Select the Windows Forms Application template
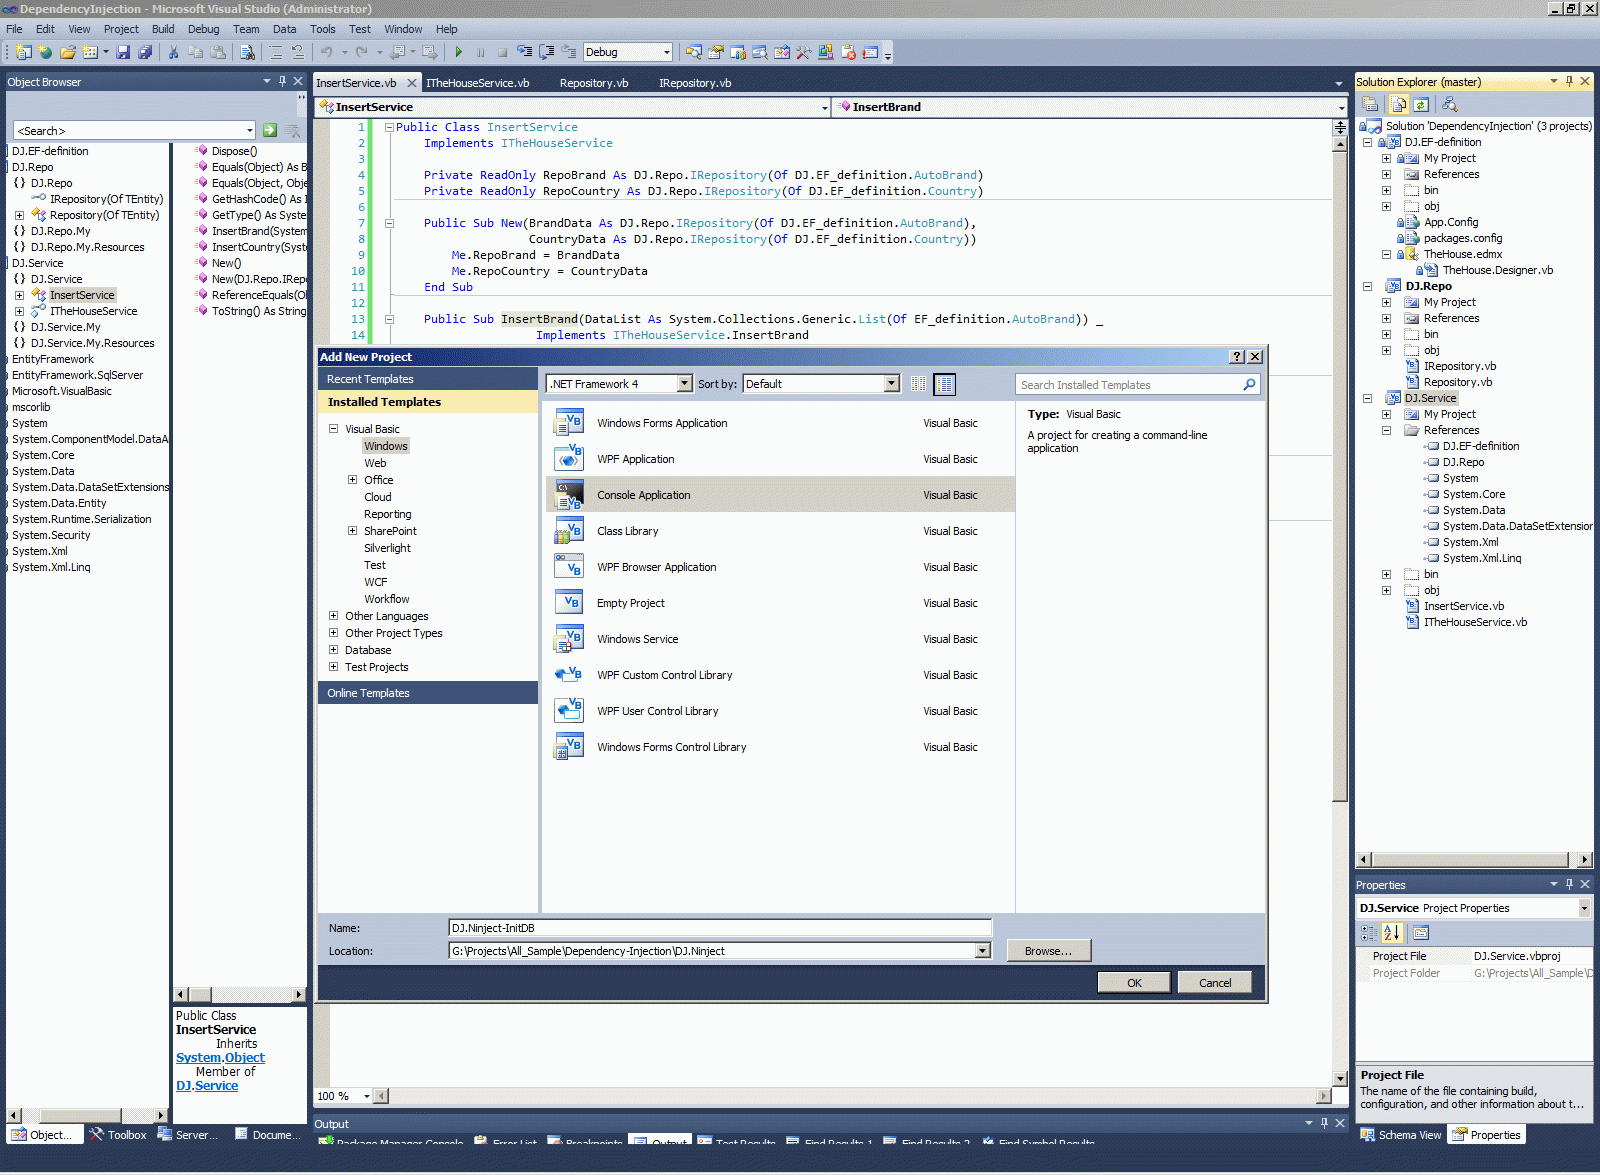Image resolution: width=1600 pixels, height=1175 pixels. point(780,423)
